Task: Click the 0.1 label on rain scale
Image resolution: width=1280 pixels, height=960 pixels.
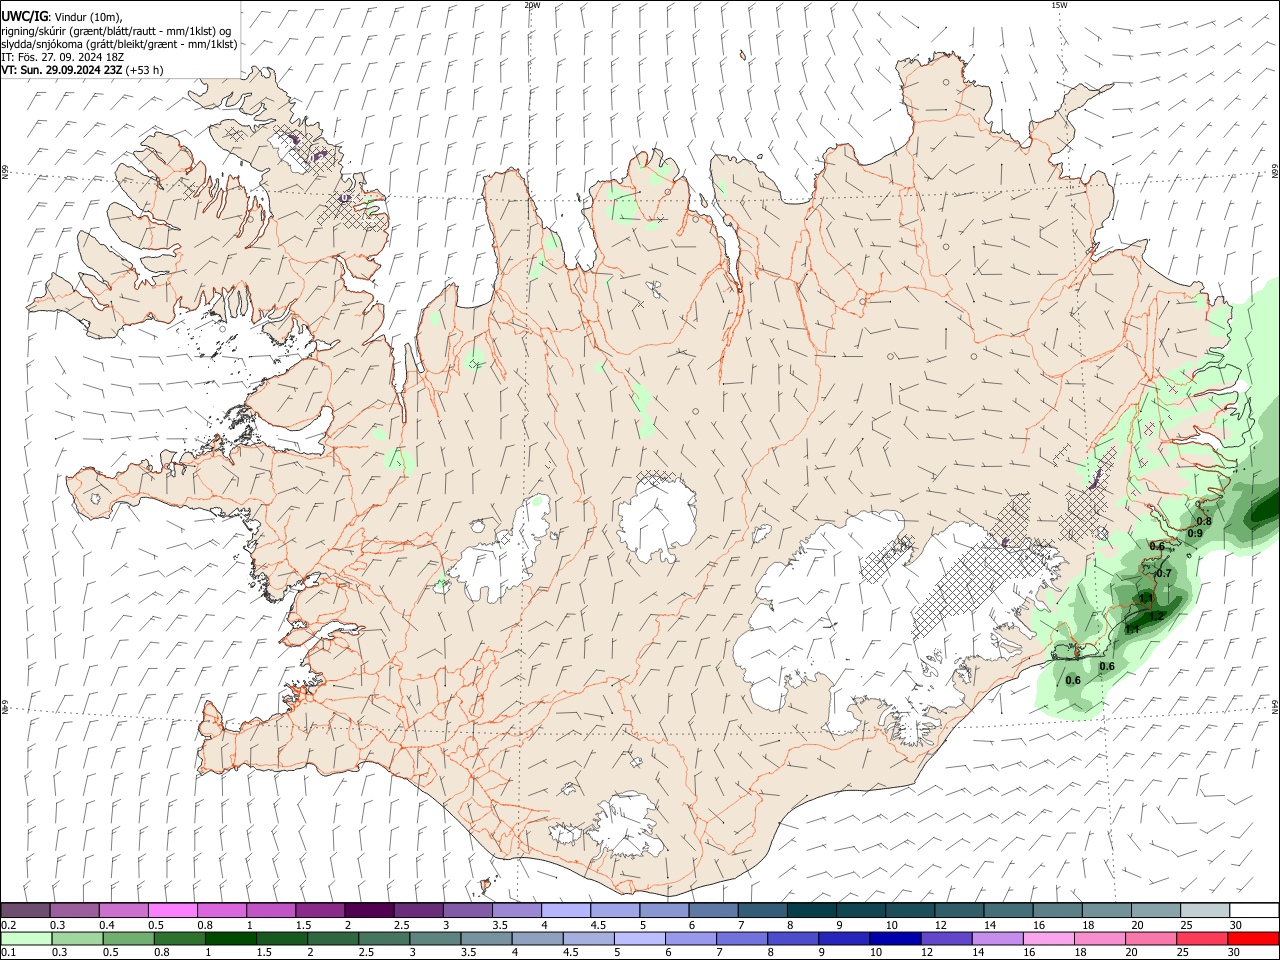Action: tap(7, 952)
